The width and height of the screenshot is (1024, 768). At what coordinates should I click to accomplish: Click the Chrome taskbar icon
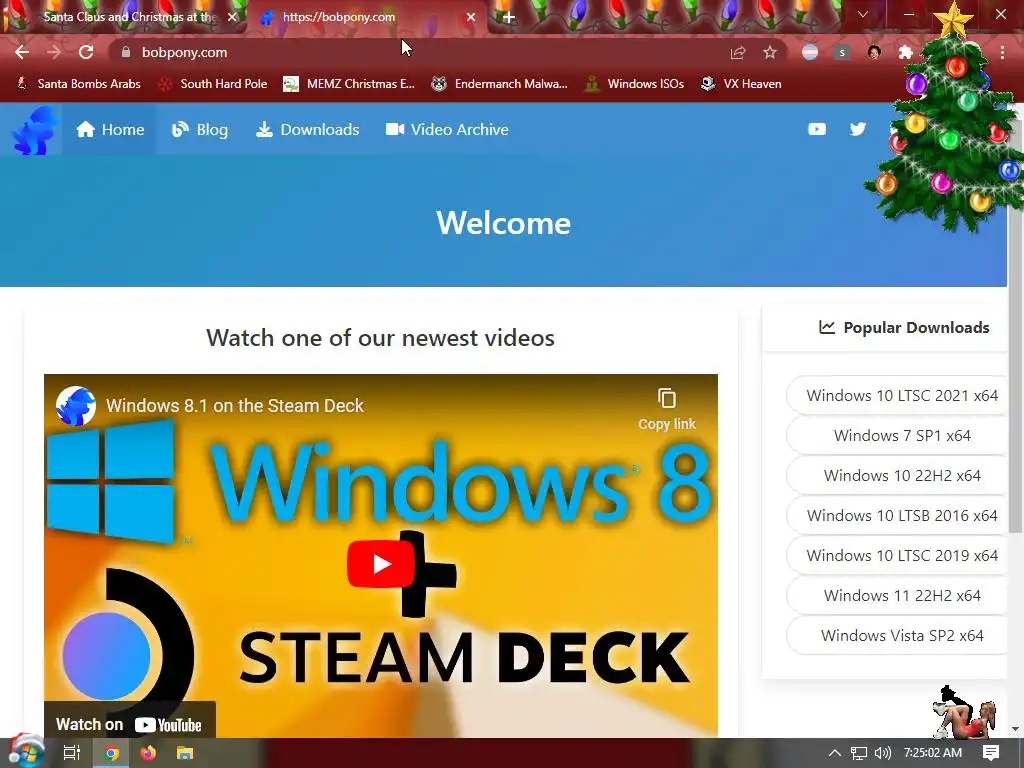point(111,753)
